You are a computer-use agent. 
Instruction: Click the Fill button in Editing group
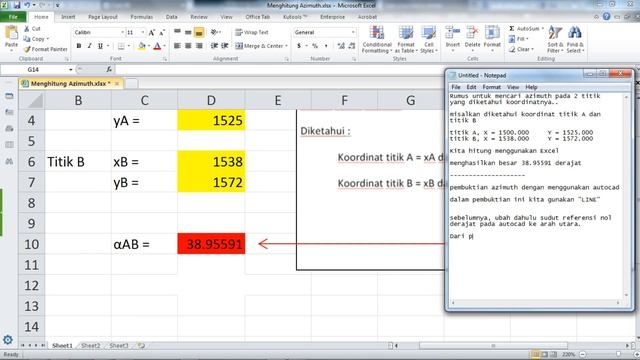(x=518, y=39)
